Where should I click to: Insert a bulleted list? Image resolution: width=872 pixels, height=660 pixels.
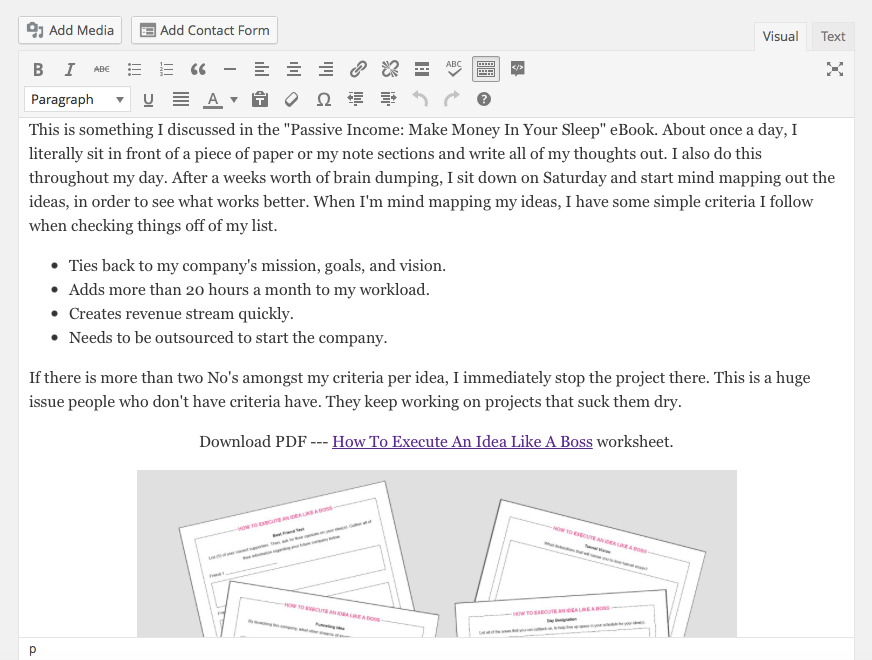click(x=134, y=70)
